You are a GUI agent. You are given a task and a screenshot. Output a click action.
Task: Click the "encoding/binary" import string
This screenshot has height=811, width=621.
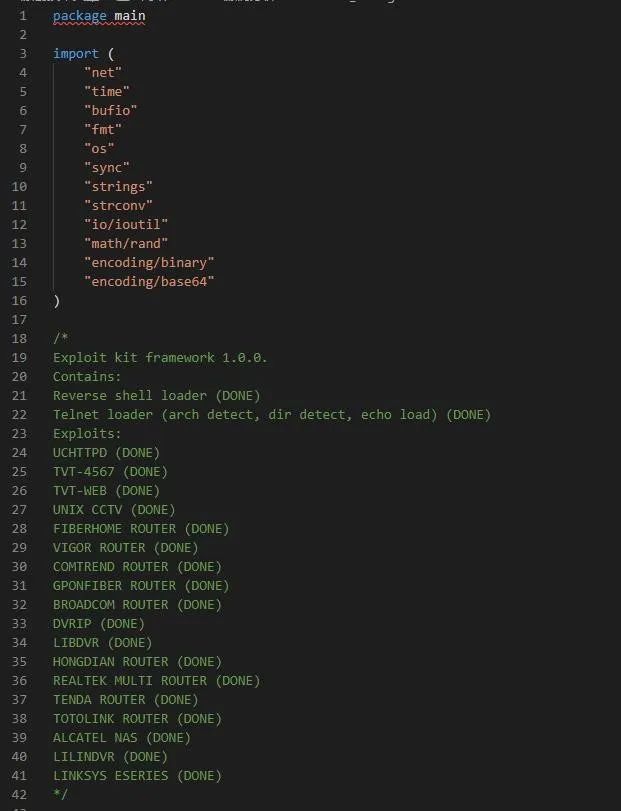(149, 263)
